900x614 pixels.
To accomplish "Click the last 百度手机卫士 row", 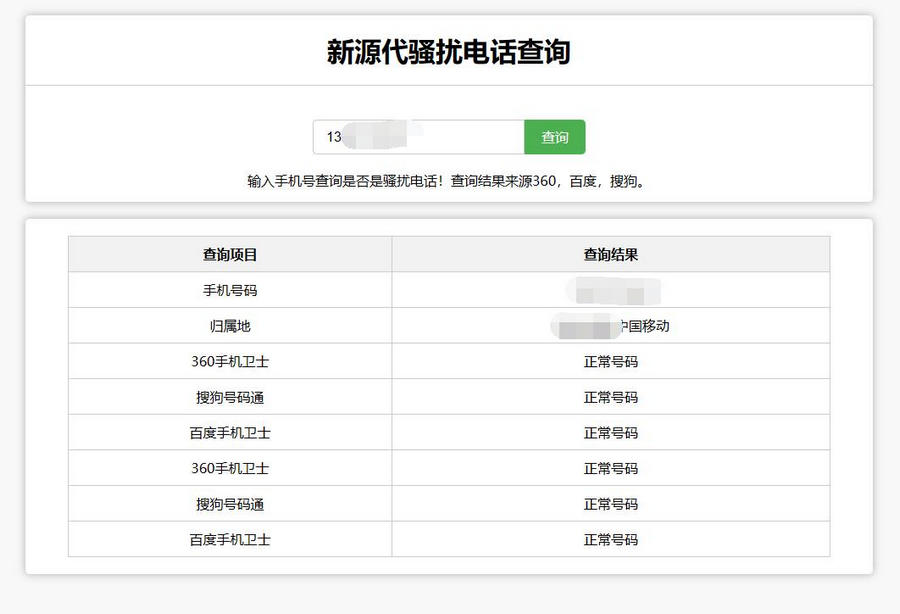I will pyautogui.click(x=229, y=539).
